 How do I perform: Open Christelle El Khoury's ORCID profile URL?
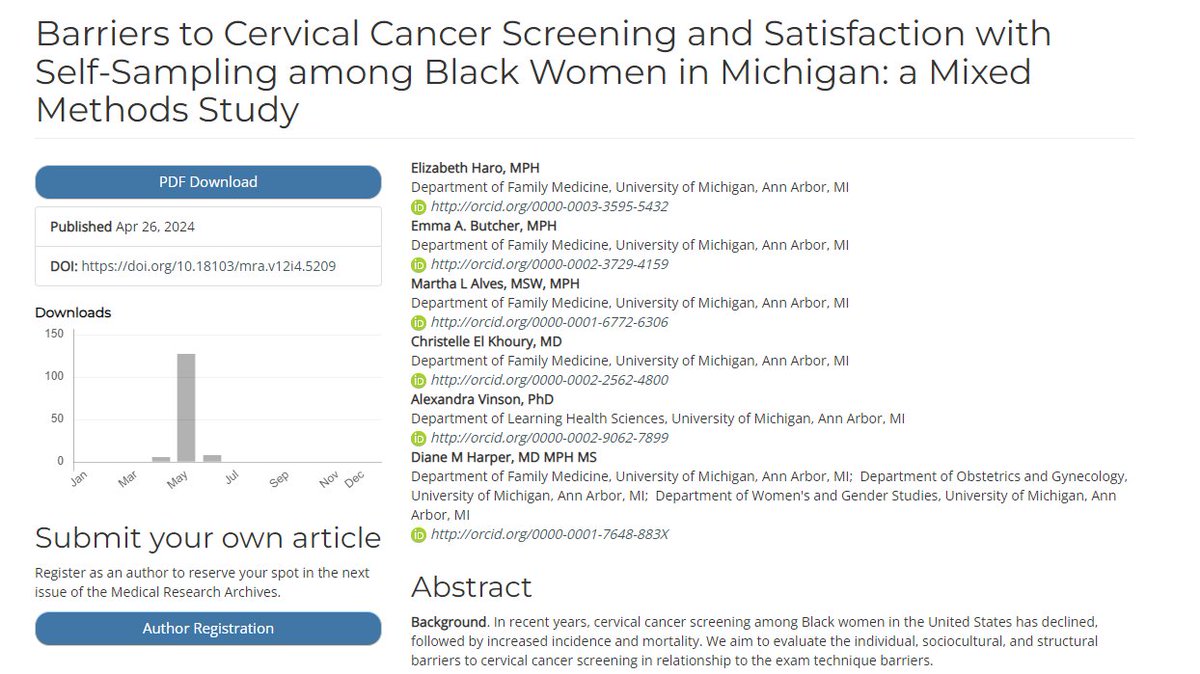[548, 380]
